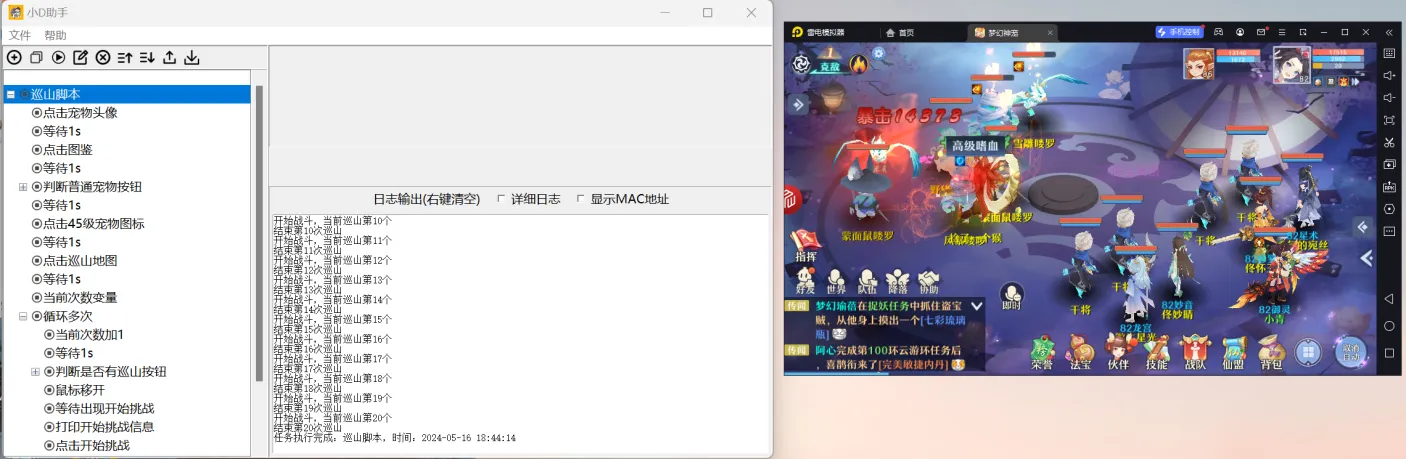Click the add new step plus icon
Viewport: 1406px width, 459px height.
coord(14,58)
